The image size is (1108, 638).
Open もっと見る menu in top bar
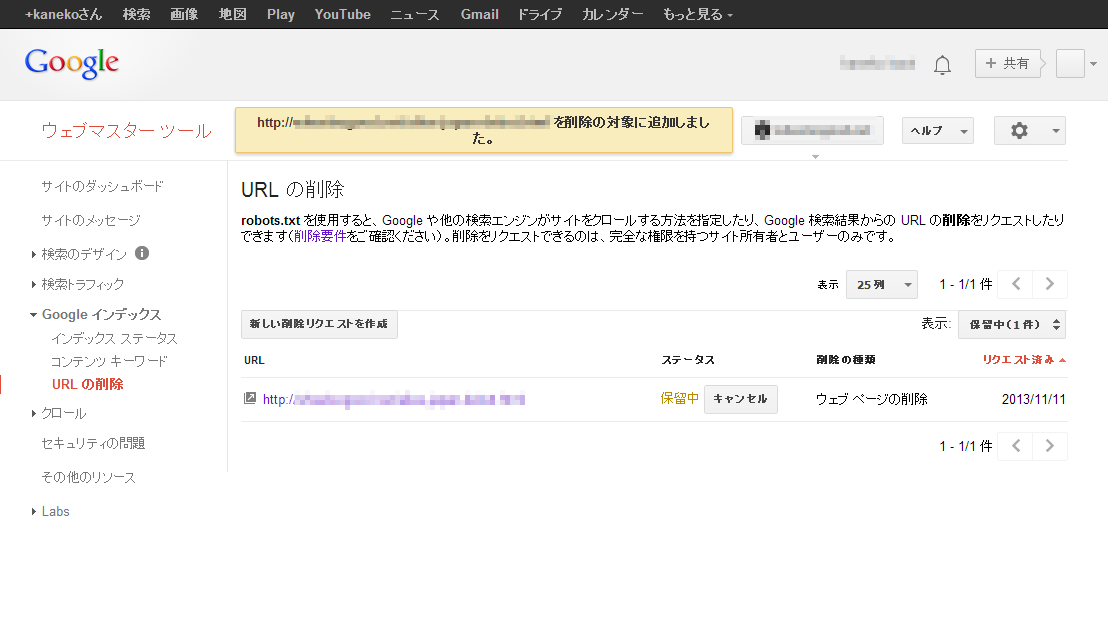click(x=697, y=14)
